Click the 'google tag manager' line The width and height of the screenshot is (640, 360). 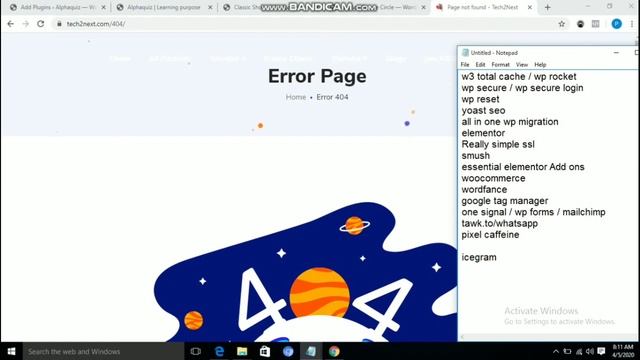505,201
